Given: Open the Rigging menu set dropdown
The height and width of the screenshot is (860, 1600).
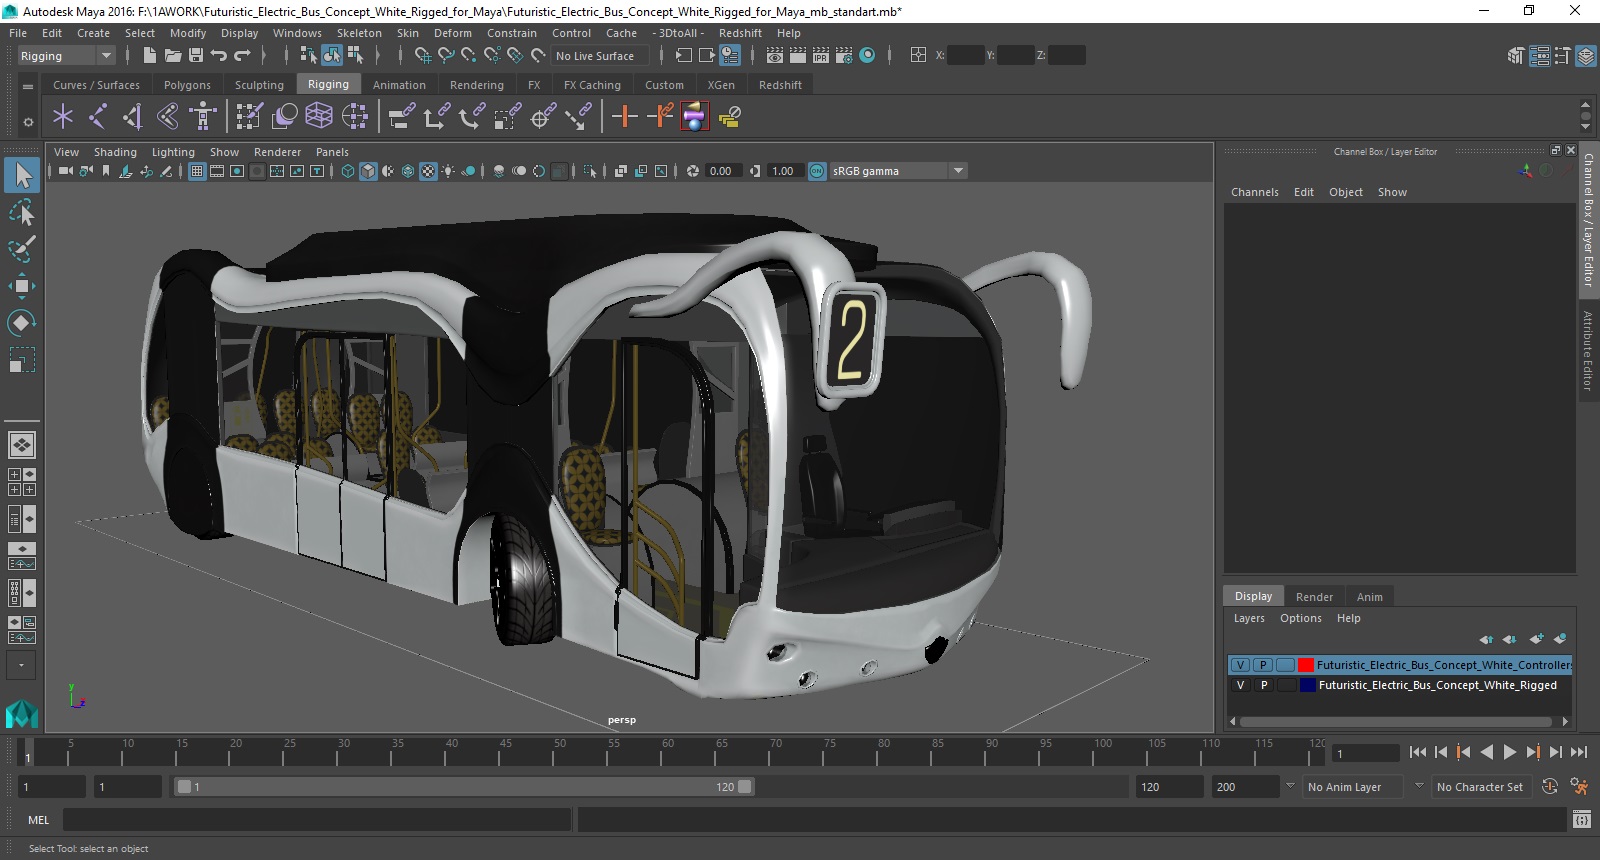Looking at the screenshot, I should coord(105,56).
